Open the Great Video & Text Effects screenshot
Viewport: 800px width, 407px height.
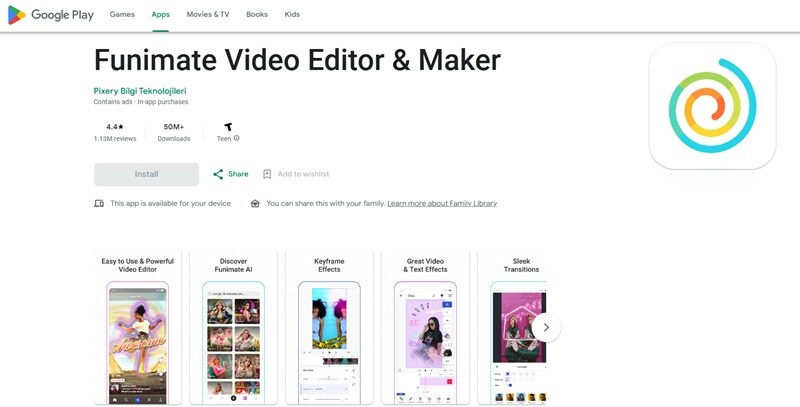pyautogui.click(x=425, y=327)
